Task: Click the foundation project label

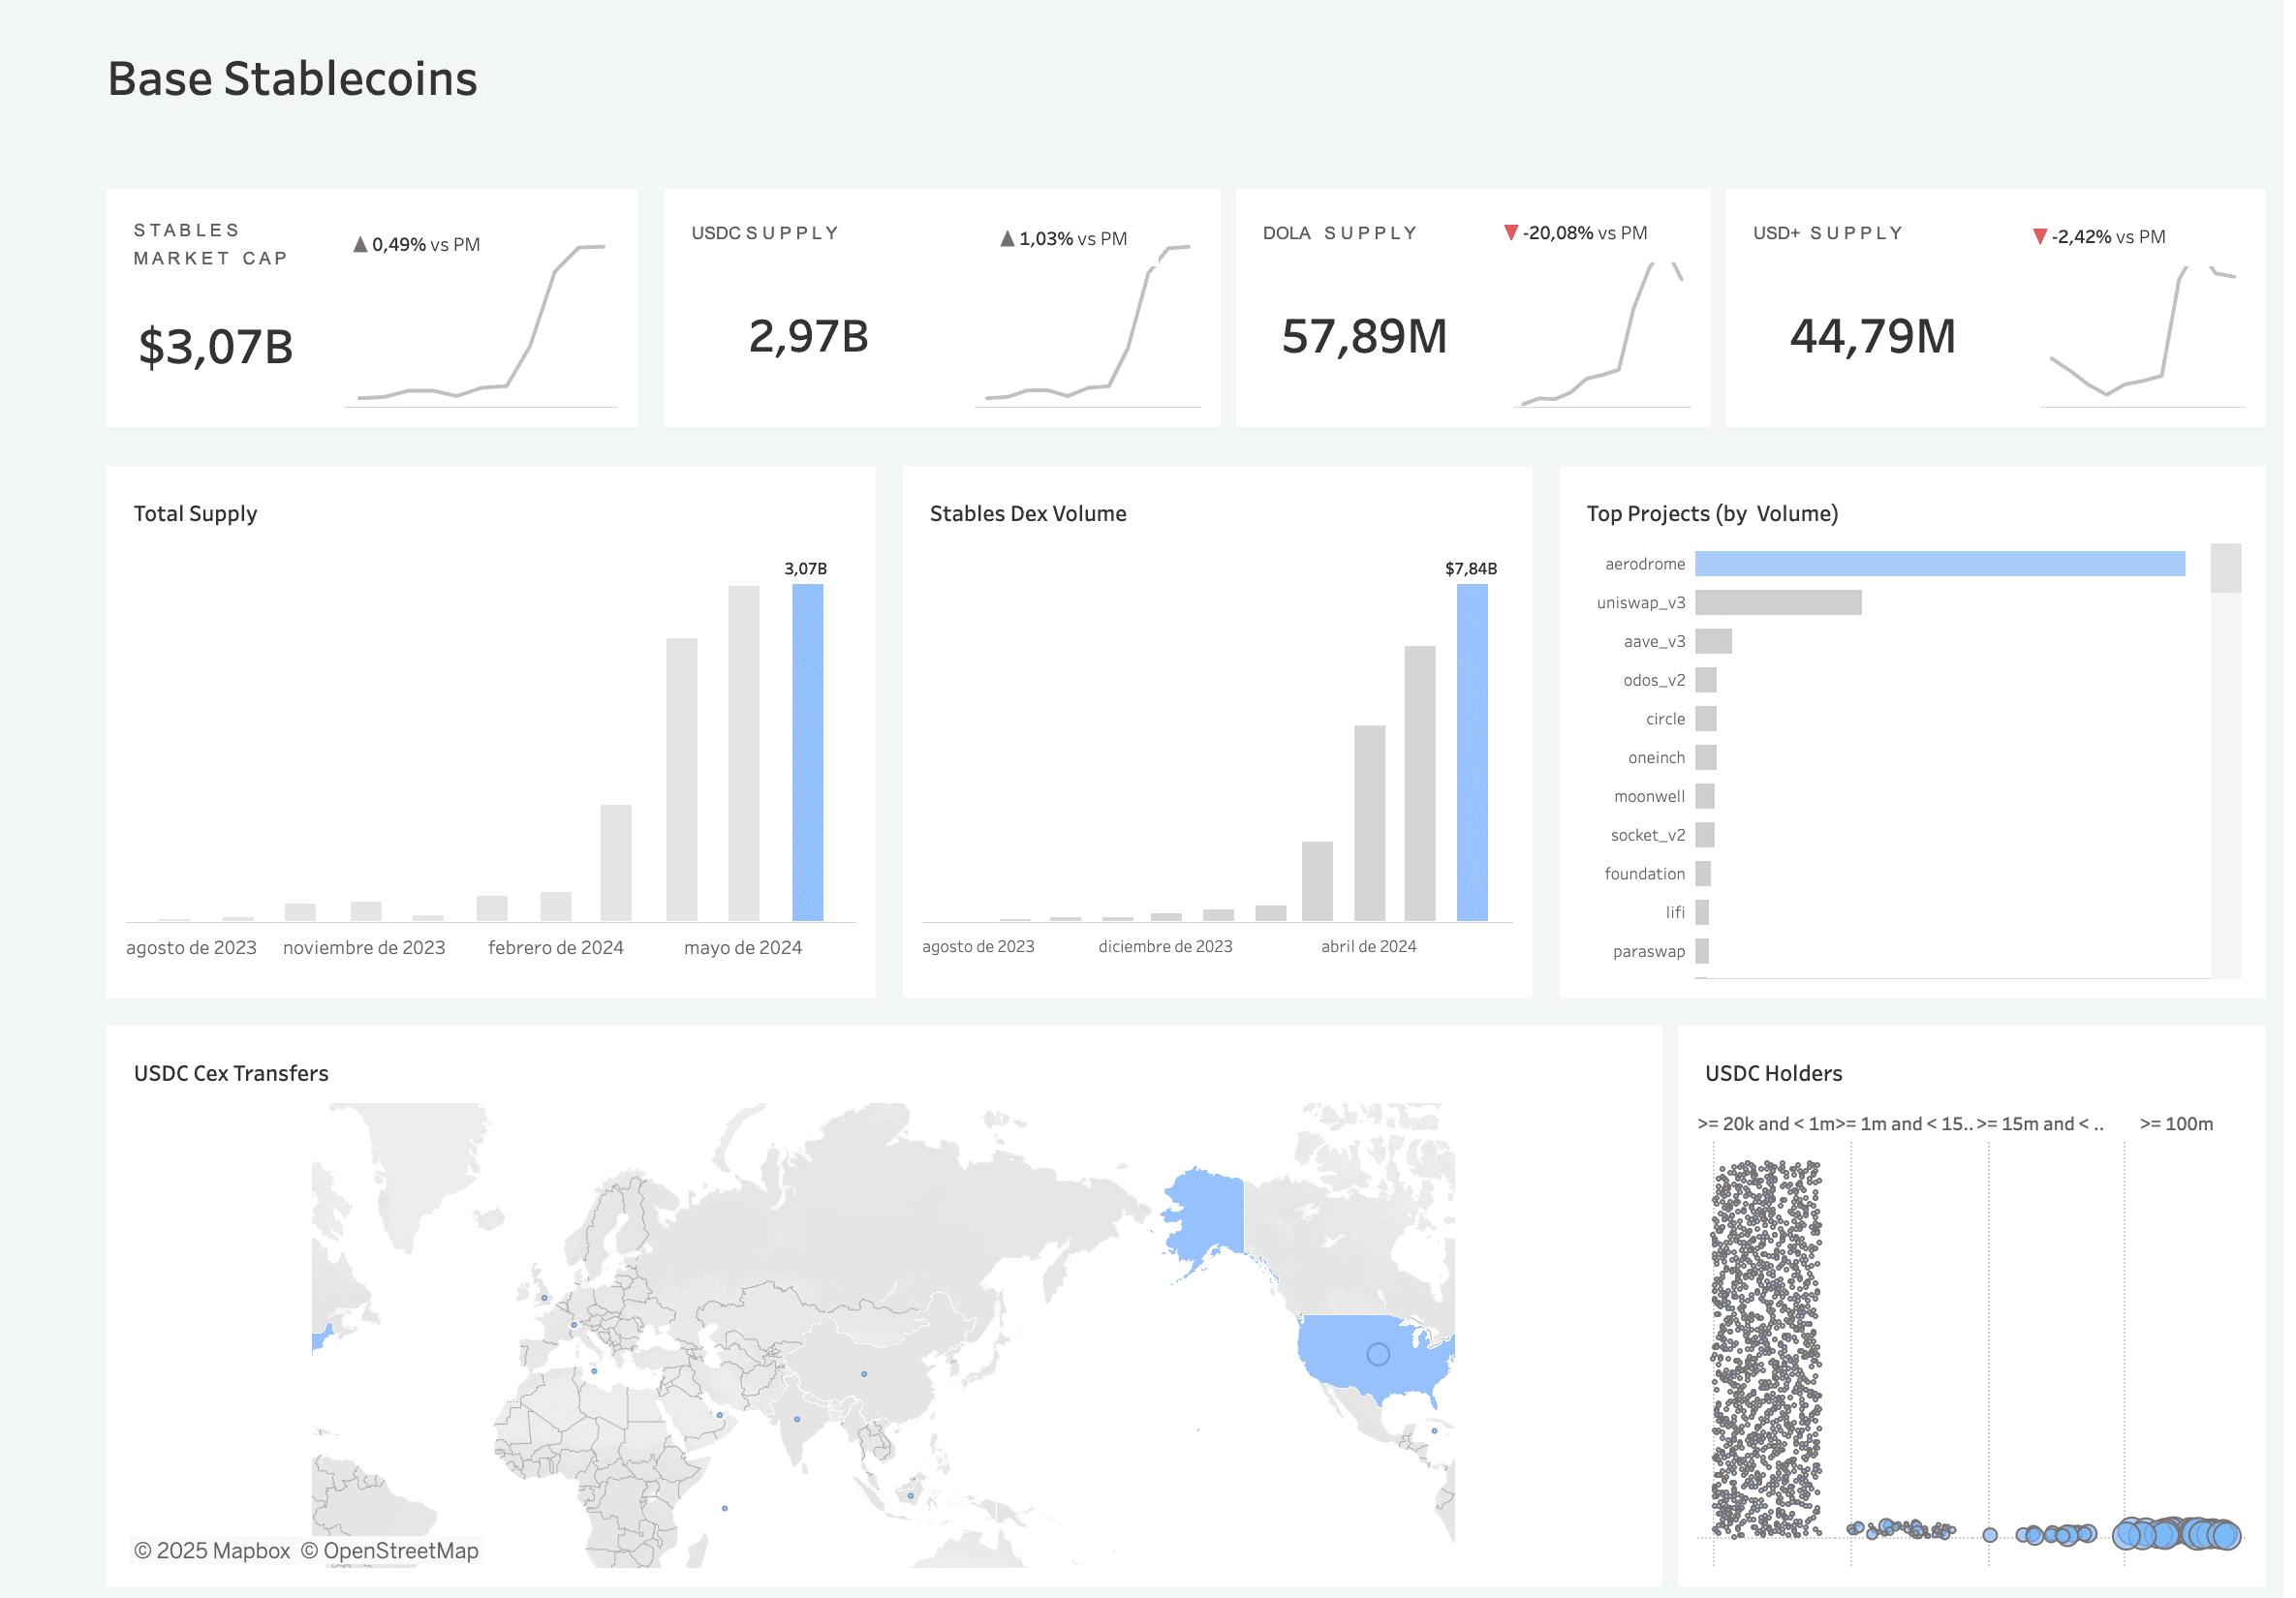Action: pyautogui.click(x=1644, y=874)
